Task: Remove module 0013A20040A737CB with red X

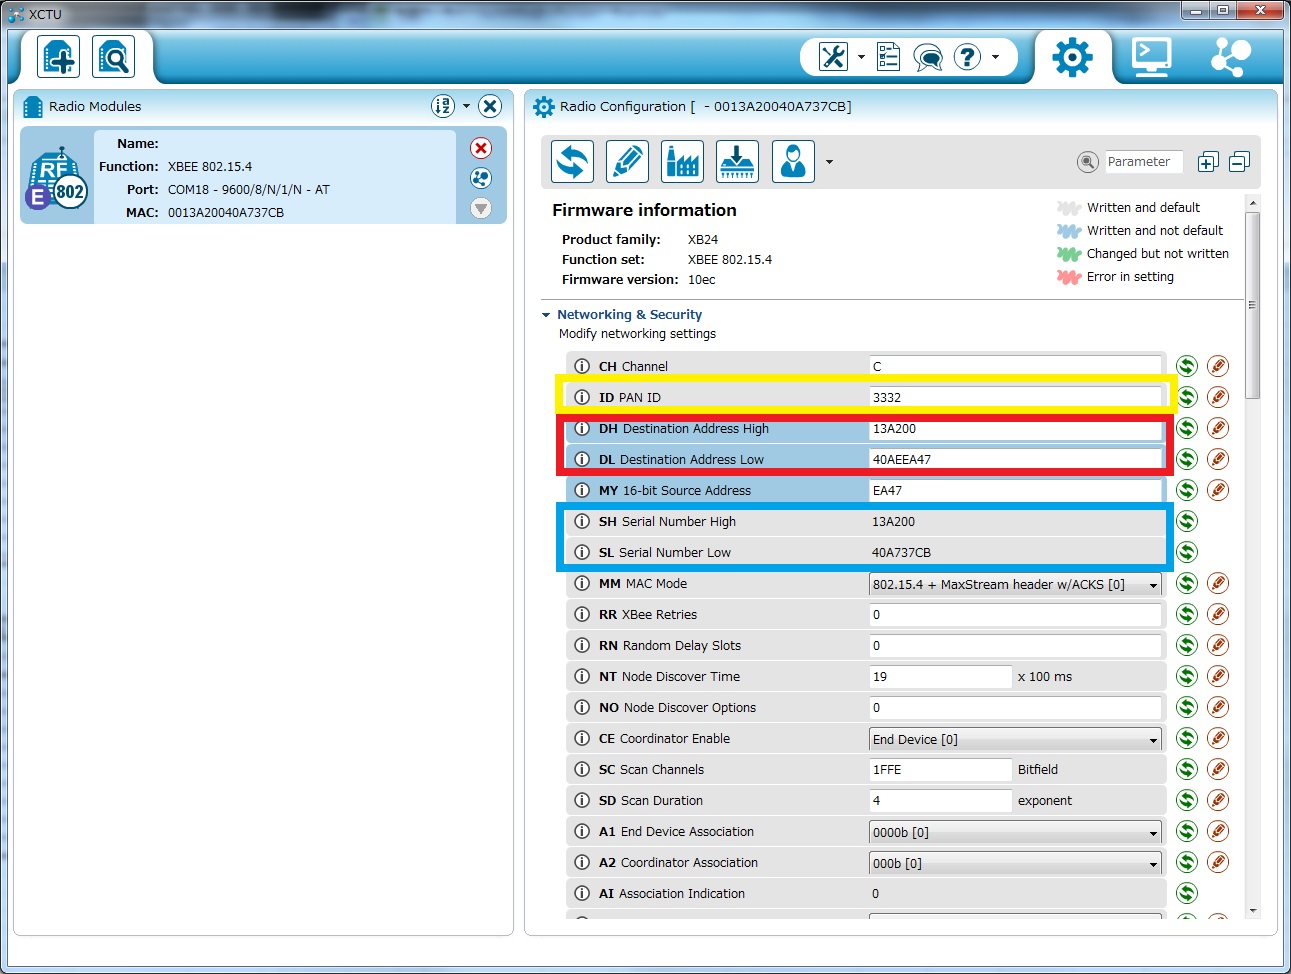Action: tap(481, 148)
